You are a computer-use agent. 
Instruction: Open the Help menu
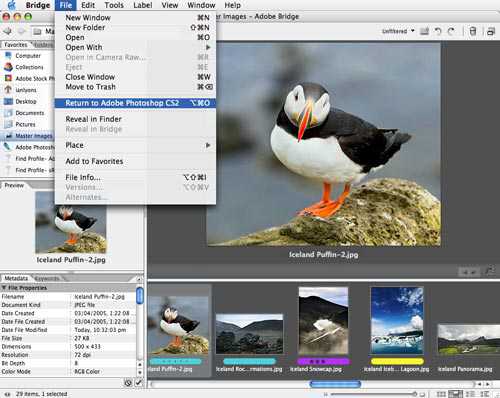click(x=232, y=5)
